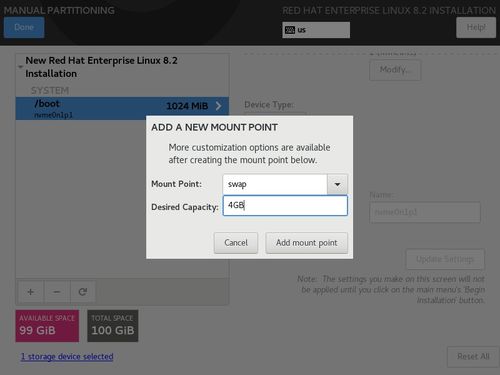This screenshot has height=375, width=500.
Task: Click the minus icon to remove mount point
Action: tap(57, 292)
